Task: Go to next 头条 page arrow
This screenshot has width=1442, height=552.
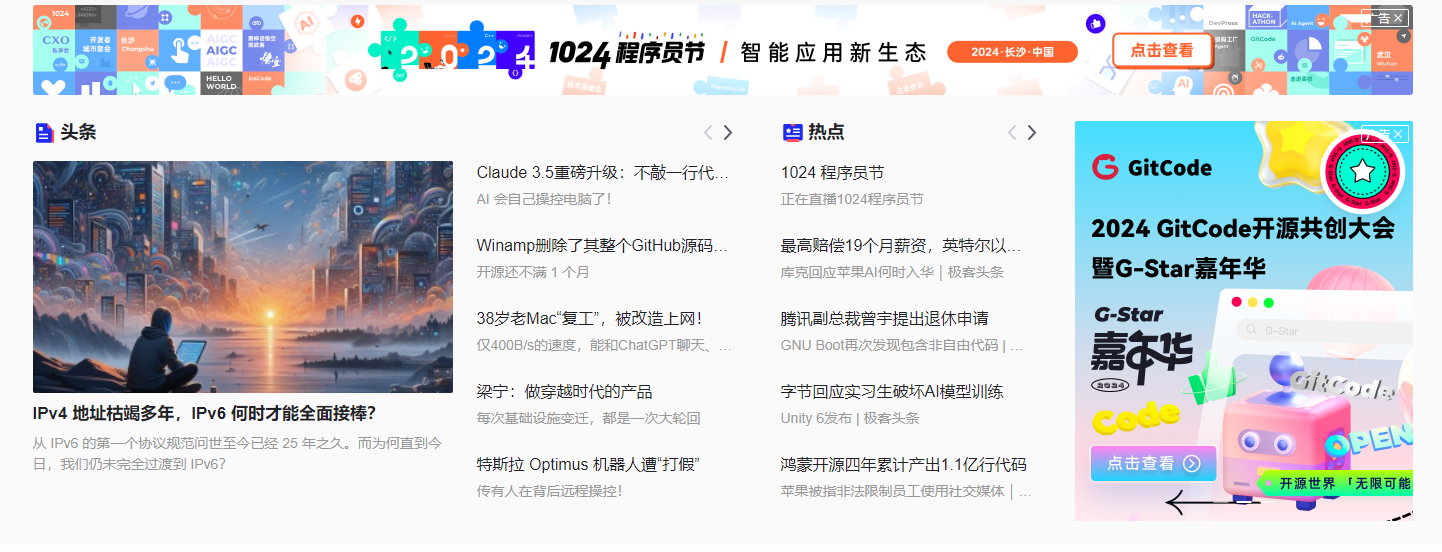Action: coord(728,132)
